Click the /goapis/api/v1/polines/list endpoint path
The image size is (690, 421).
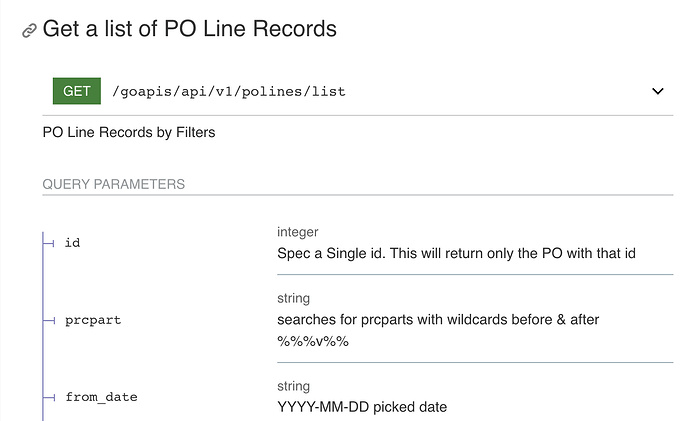(x=228, y=92)
